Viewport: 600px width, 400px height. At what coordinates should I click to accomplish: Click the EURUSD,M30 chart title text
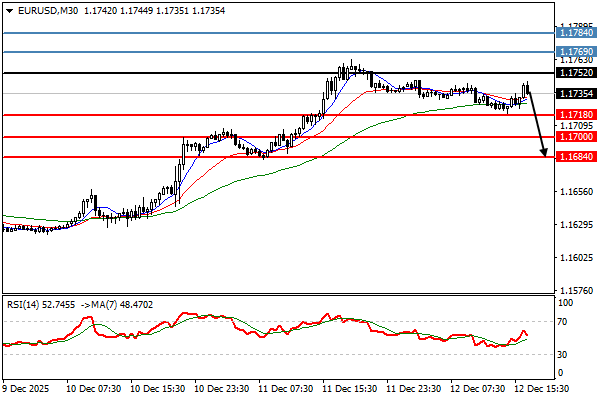[47, 10]
